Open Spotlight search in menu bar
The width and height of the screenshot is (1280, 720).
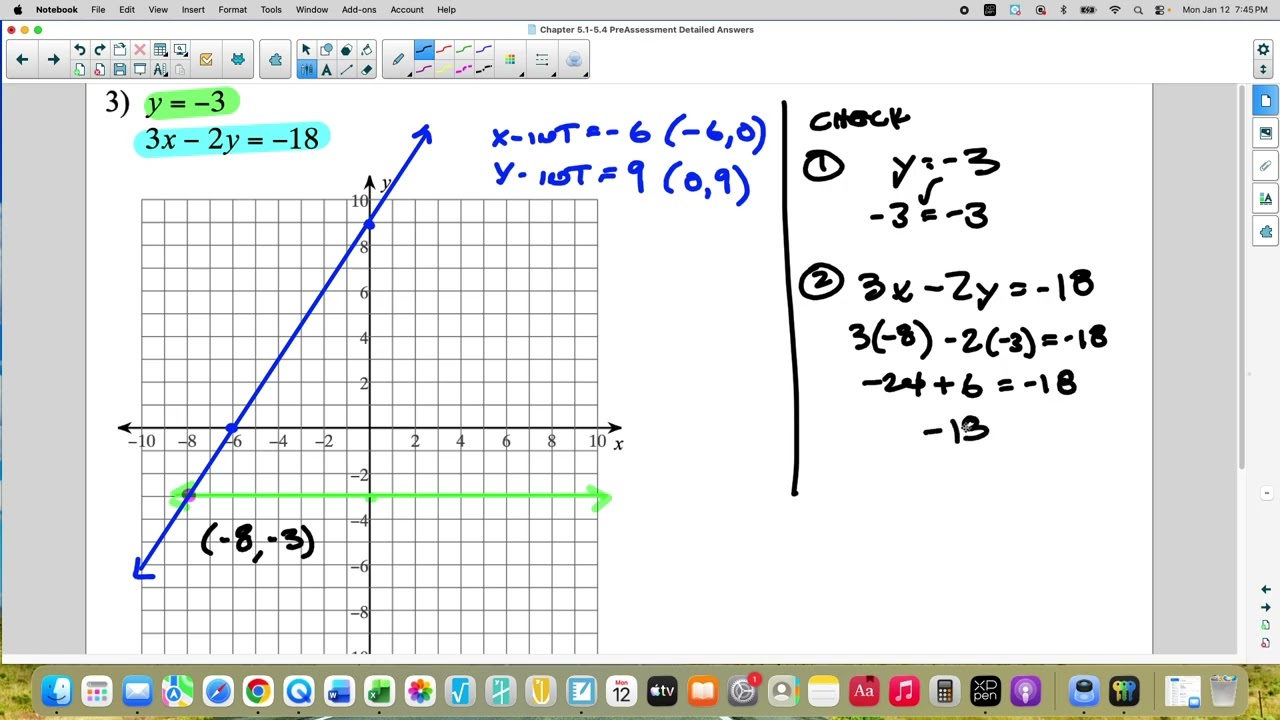[x=1138, y=10]
